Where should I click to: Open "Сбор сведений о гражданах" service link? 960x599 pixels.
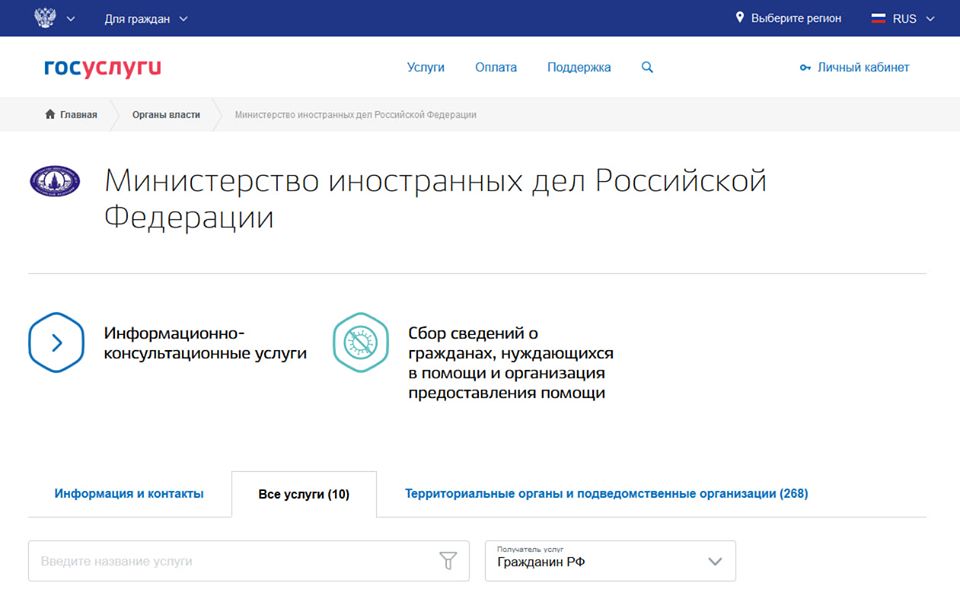pos(511,363)
